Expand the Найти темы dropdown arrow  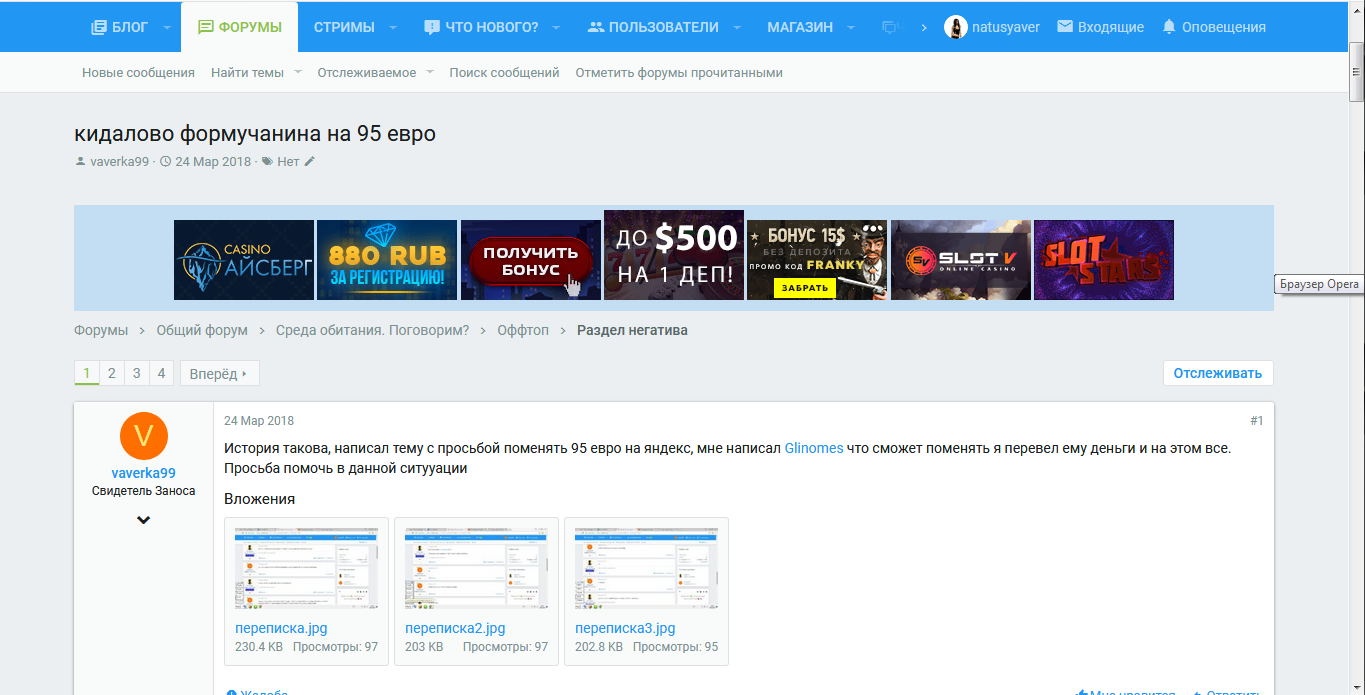298,72
